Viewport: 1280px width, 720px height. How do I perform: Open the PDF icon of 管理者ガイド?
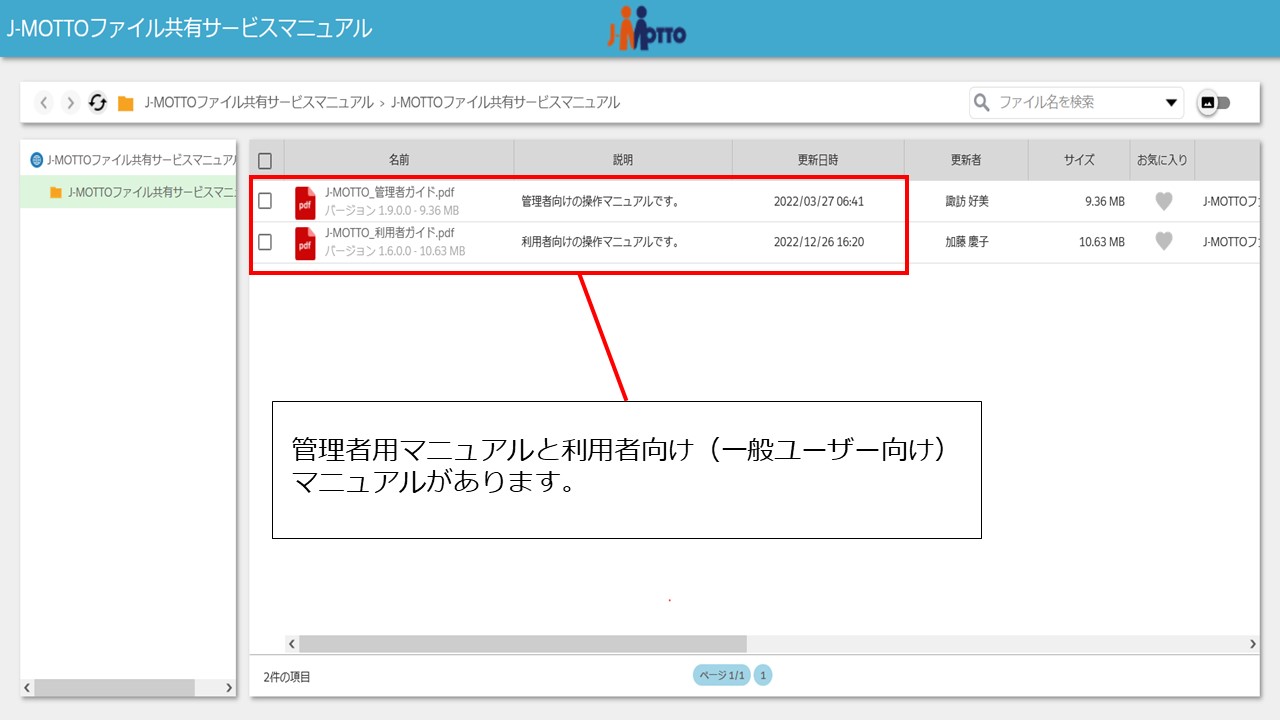305,202
